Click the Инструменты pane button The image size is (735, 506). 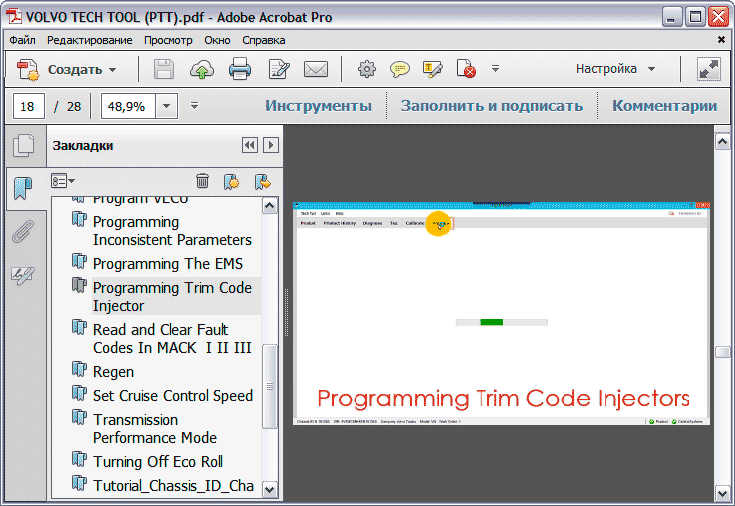click(318, 106)
